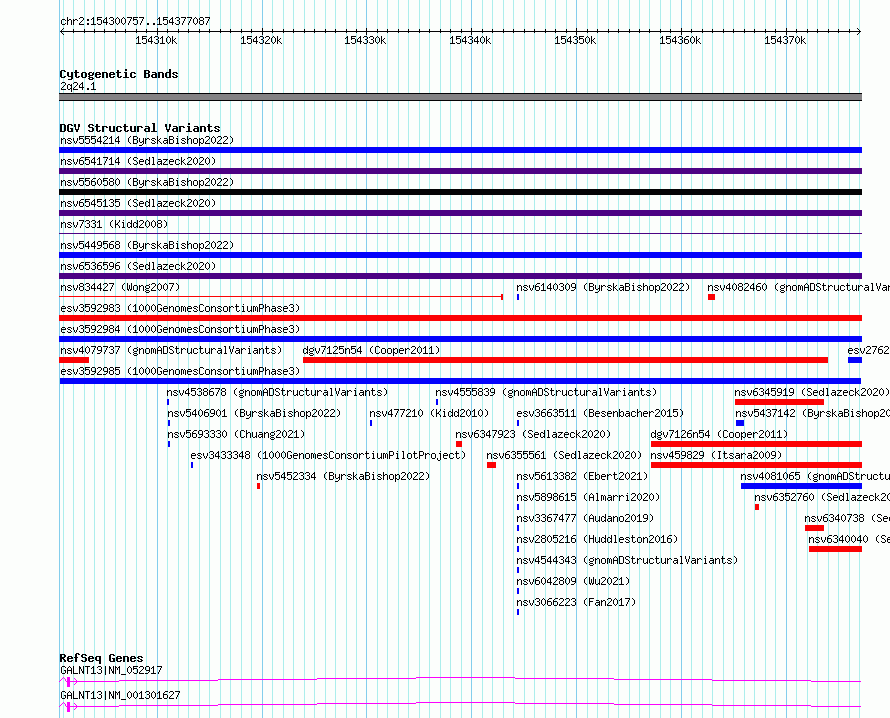Click esv3663511 (Besenbacher2015) label

601,413
